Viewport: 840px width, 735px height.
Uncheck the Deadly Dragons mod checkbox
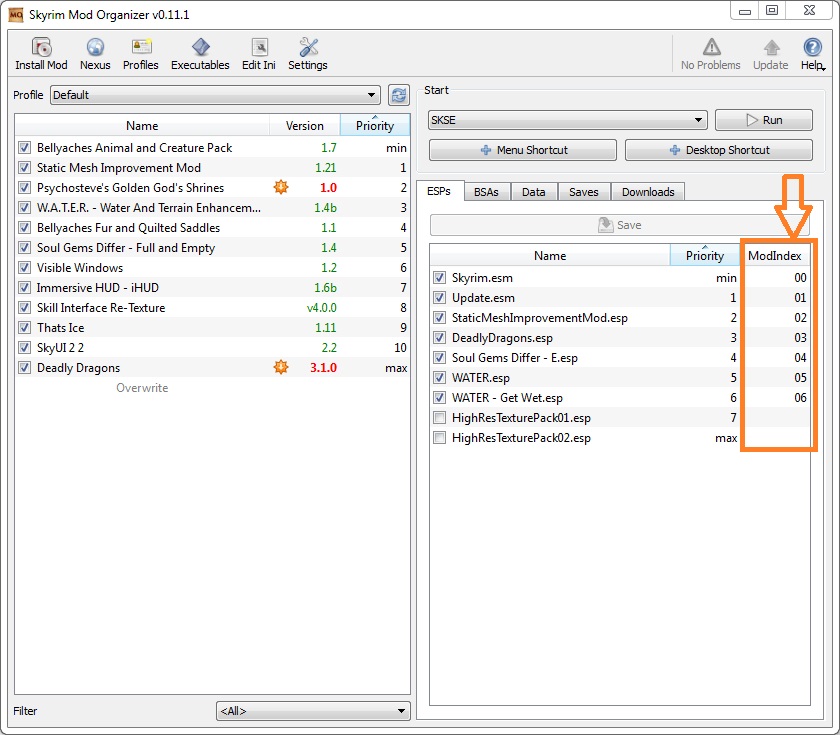24,368
